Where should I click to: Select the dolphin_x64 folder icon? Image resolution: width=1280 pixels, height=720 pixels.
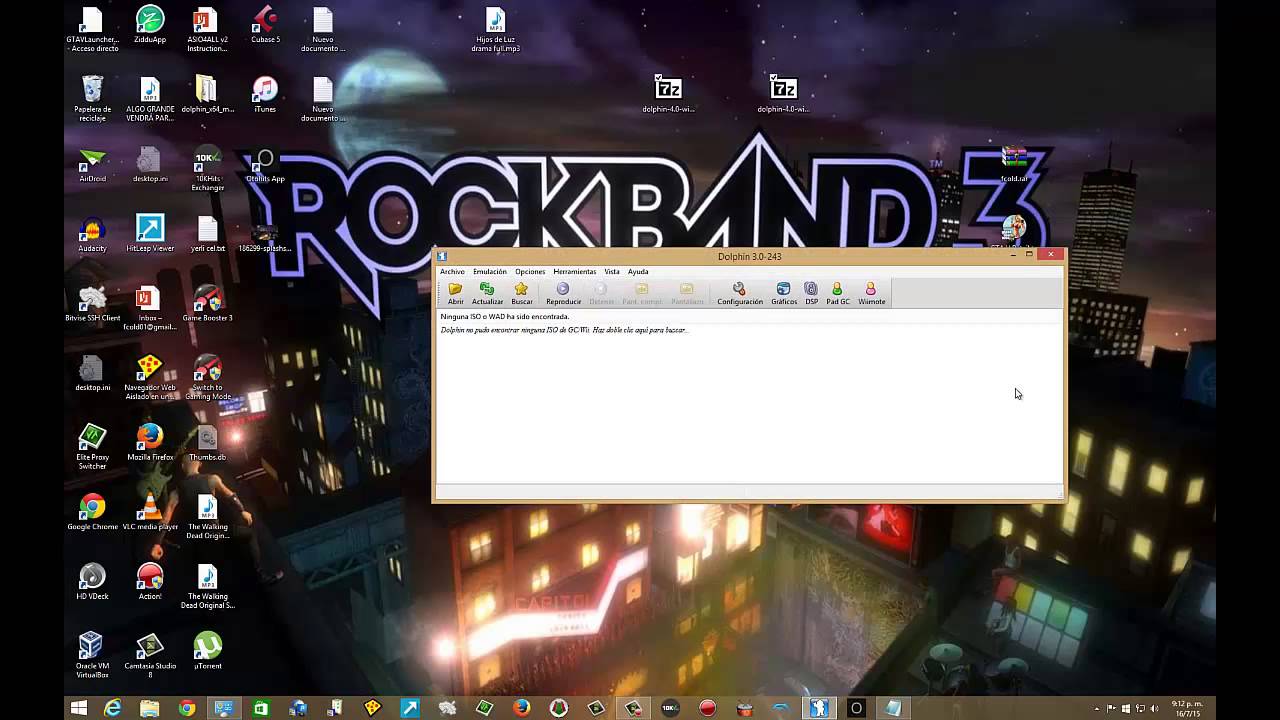pos(207,95)
